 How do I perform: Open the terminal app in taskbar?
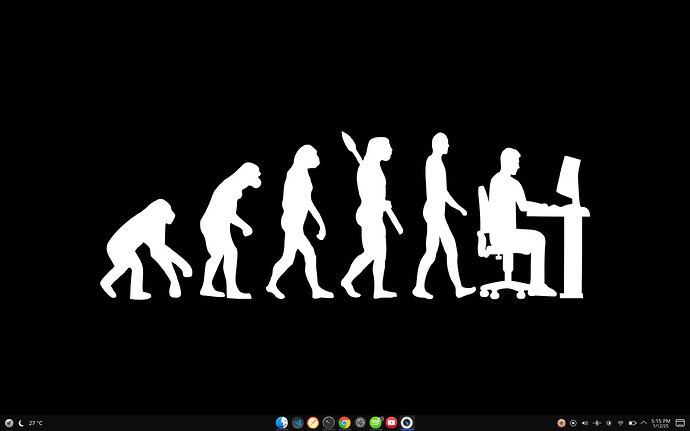pyautogui.click(x=329, y=423)
